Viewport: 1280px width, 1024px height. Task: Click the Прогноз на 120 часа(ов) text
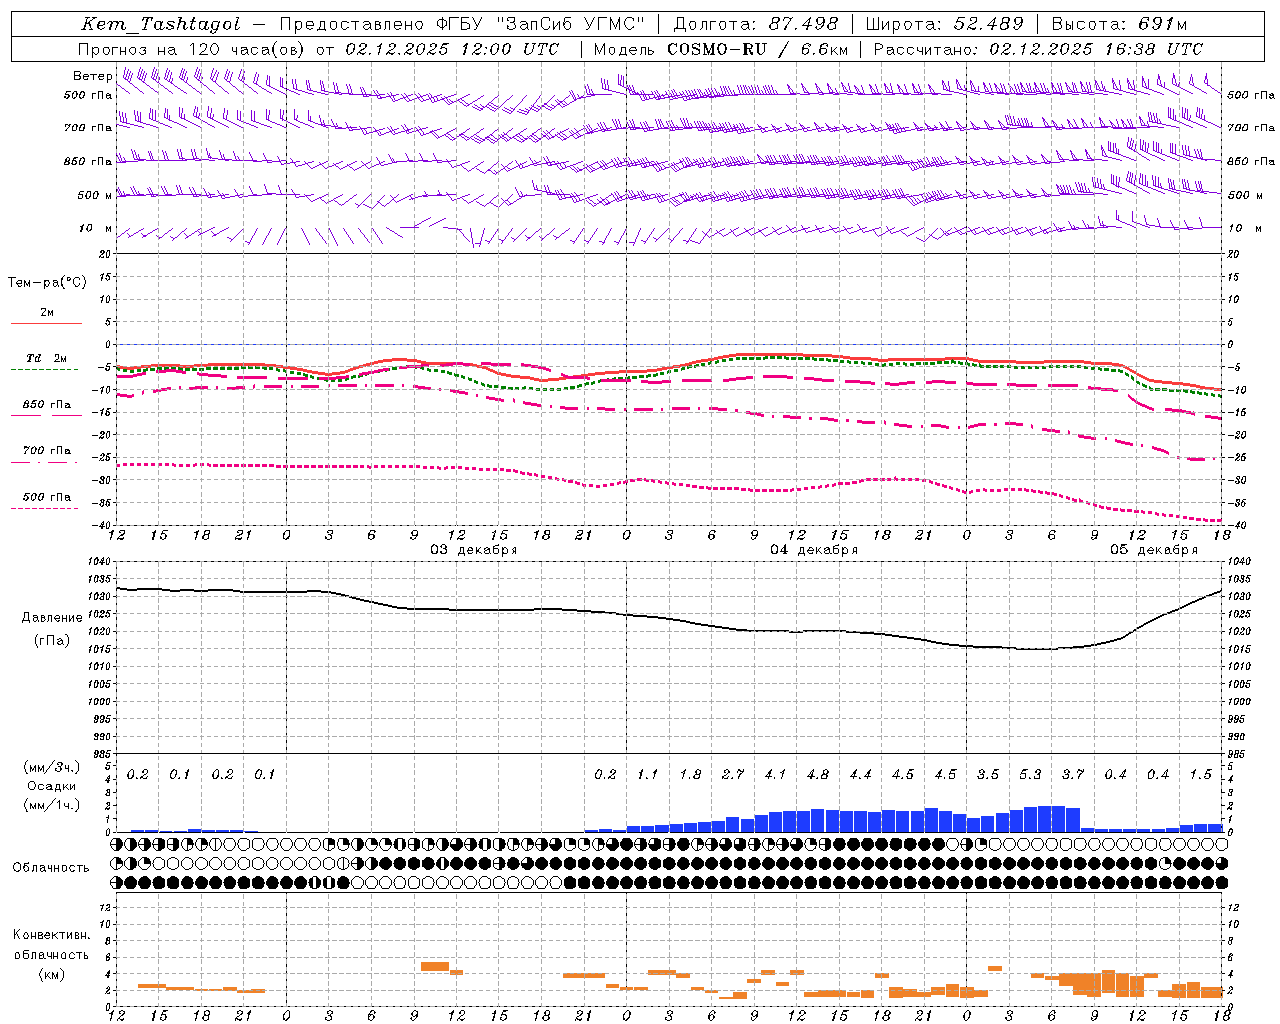click(x=192, y=49)
